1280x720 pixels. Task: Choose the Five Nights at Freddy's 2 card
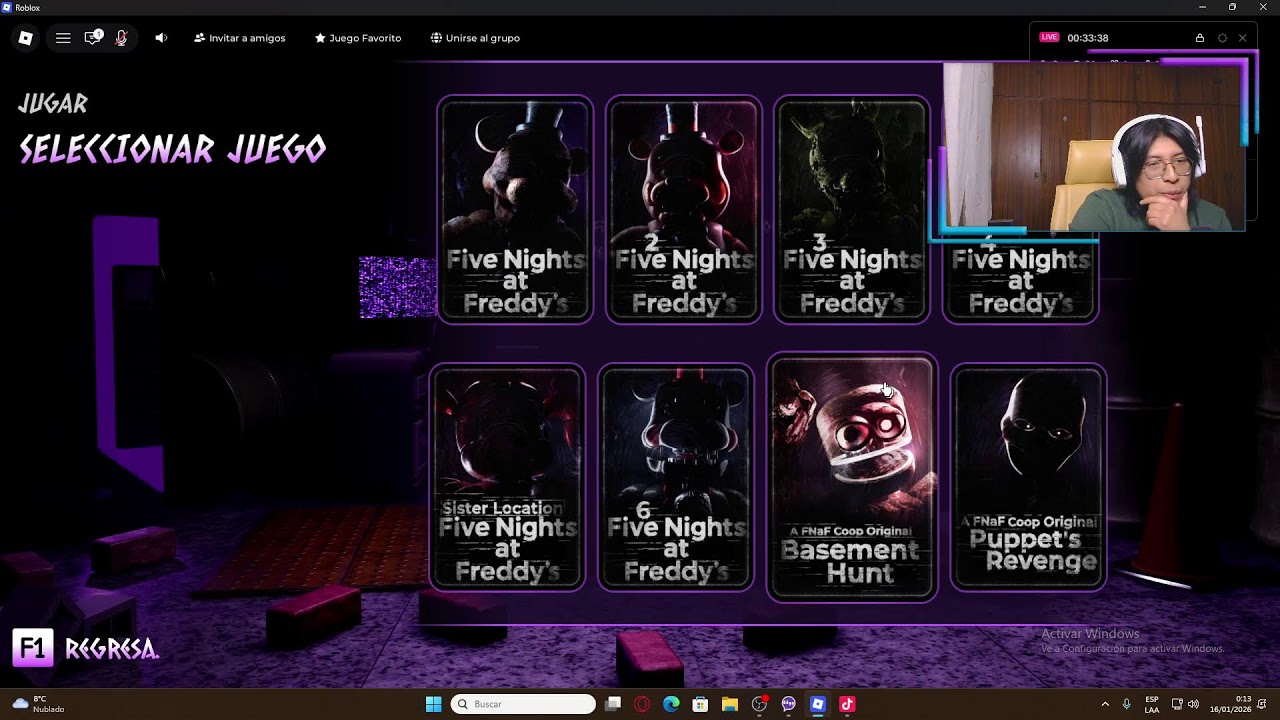tap(684, 210)
